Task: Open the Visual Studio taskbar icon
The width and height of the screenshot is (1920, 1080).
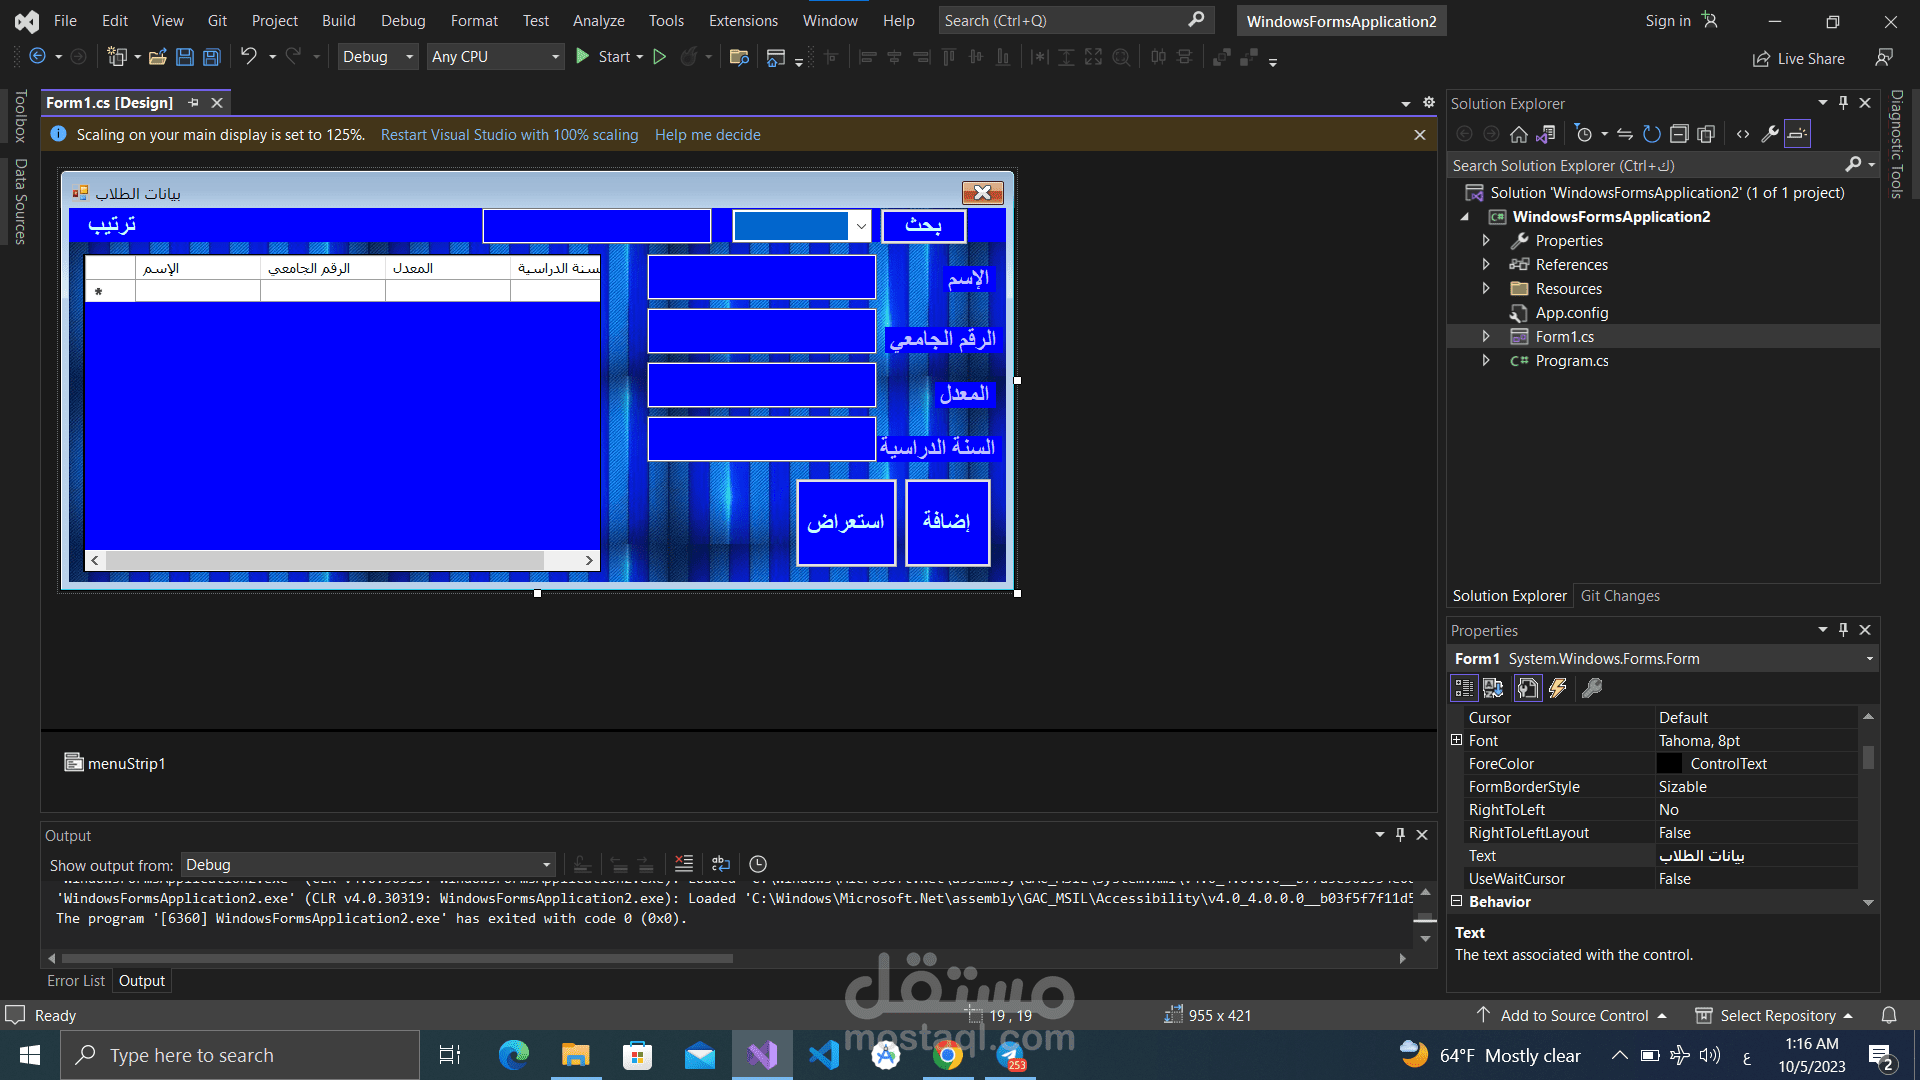Action: tap(762, 1055)
